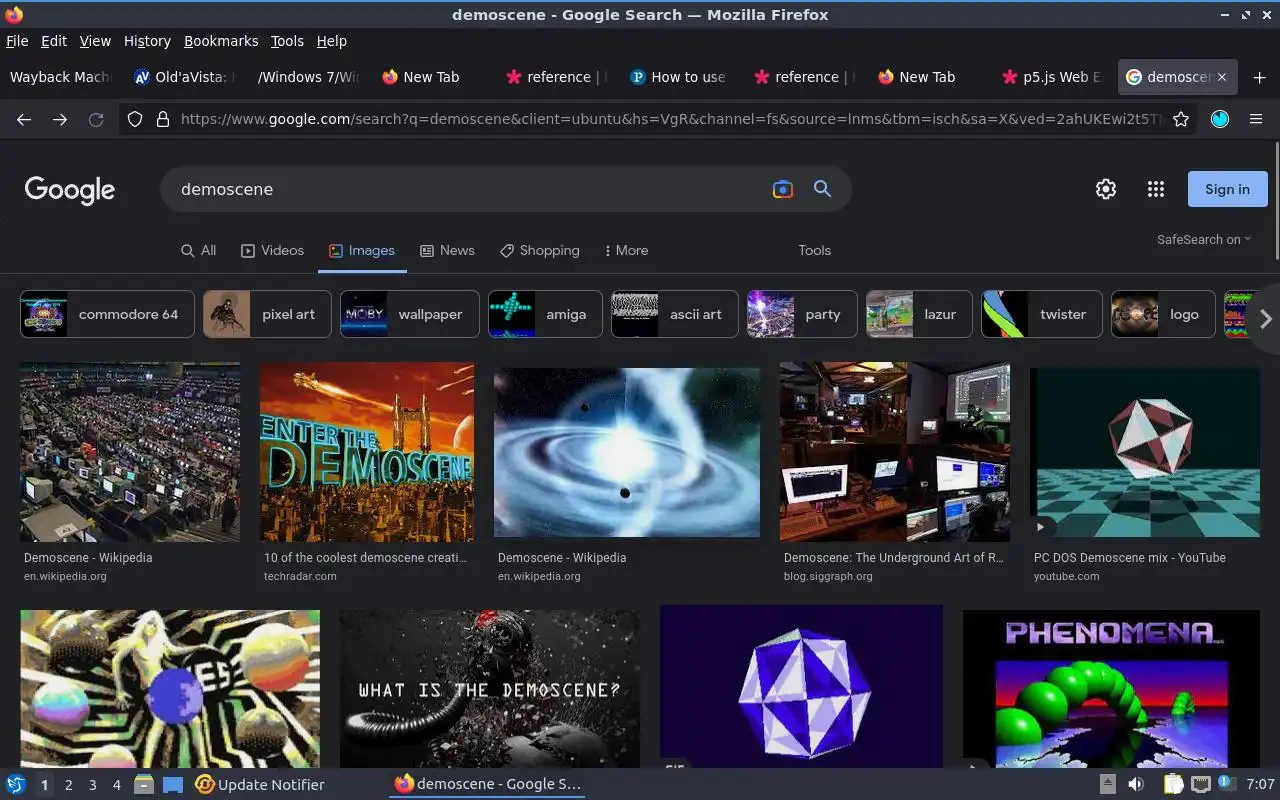Open the SafeSearch on dropdown

1204,240
